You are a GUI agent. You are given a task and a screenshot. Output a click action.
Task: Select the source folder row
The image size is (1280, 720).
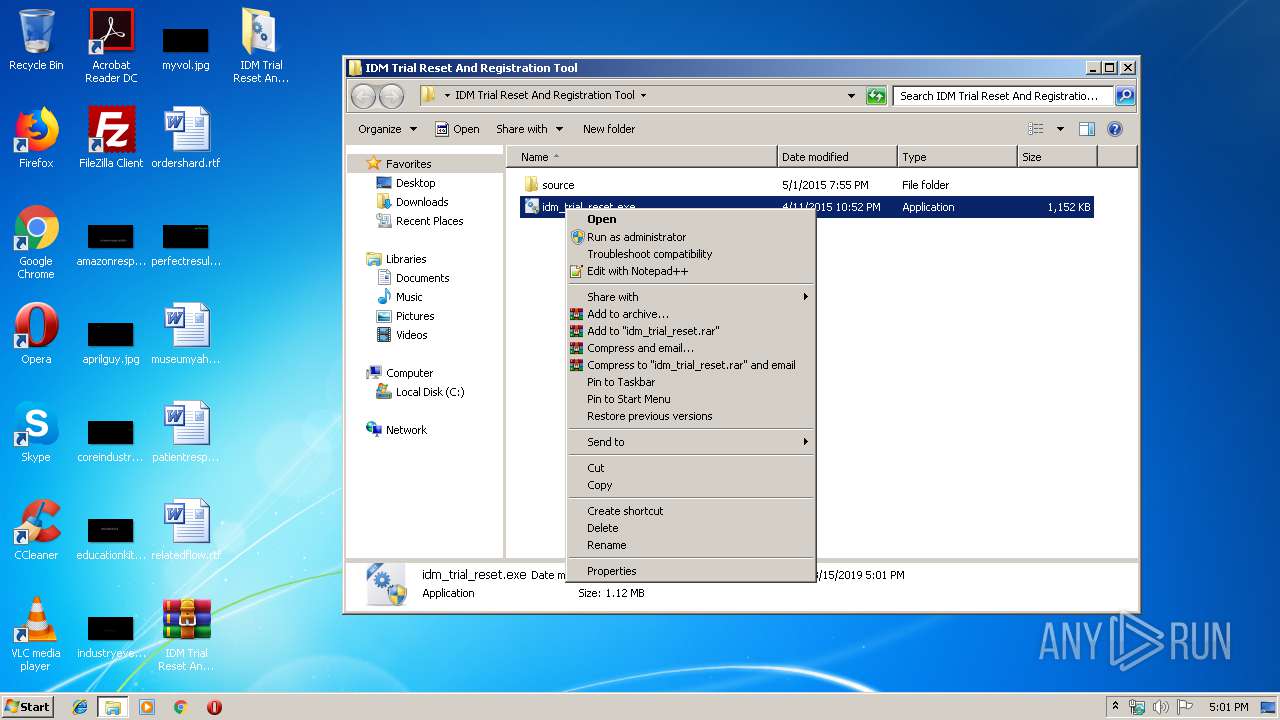pos(807,185)
